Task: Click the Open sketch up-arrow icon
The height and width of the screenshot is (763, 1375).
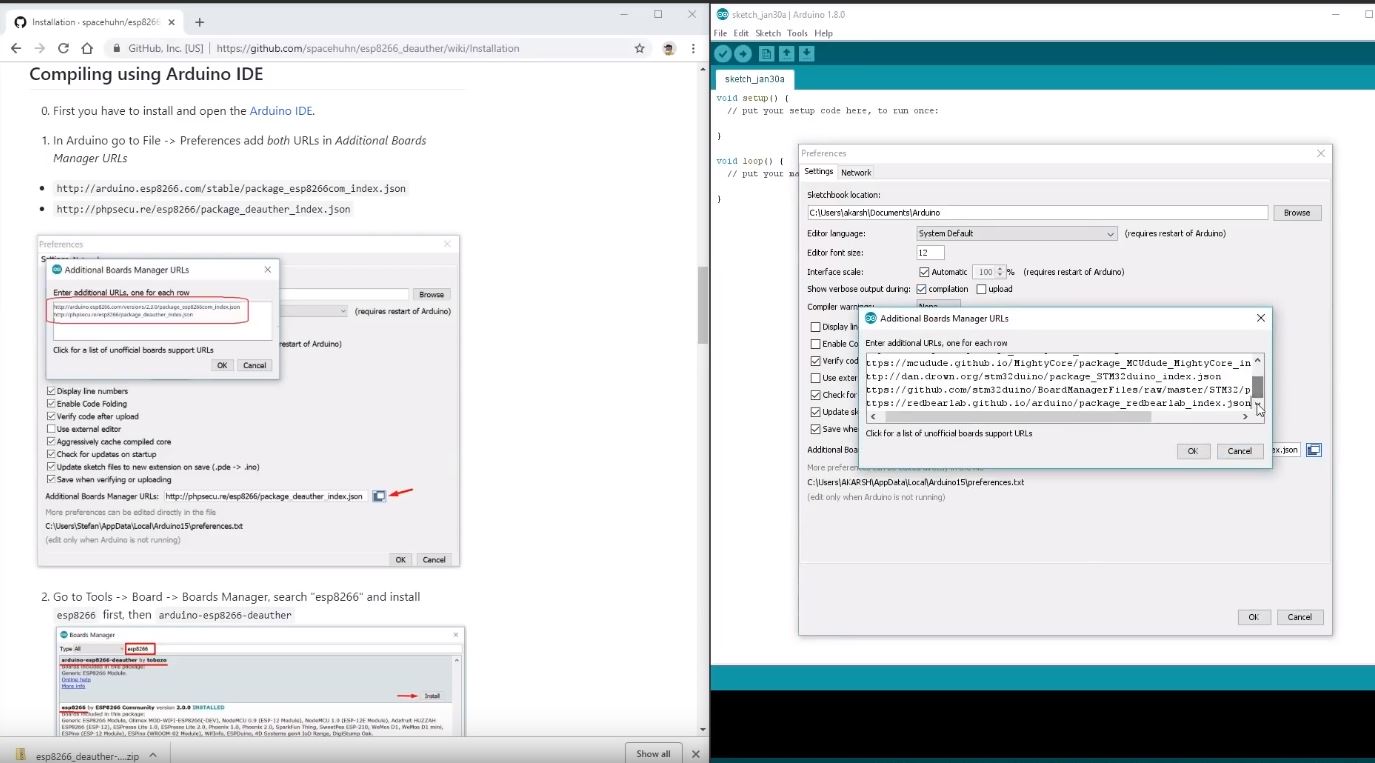Action: point(787,54)
